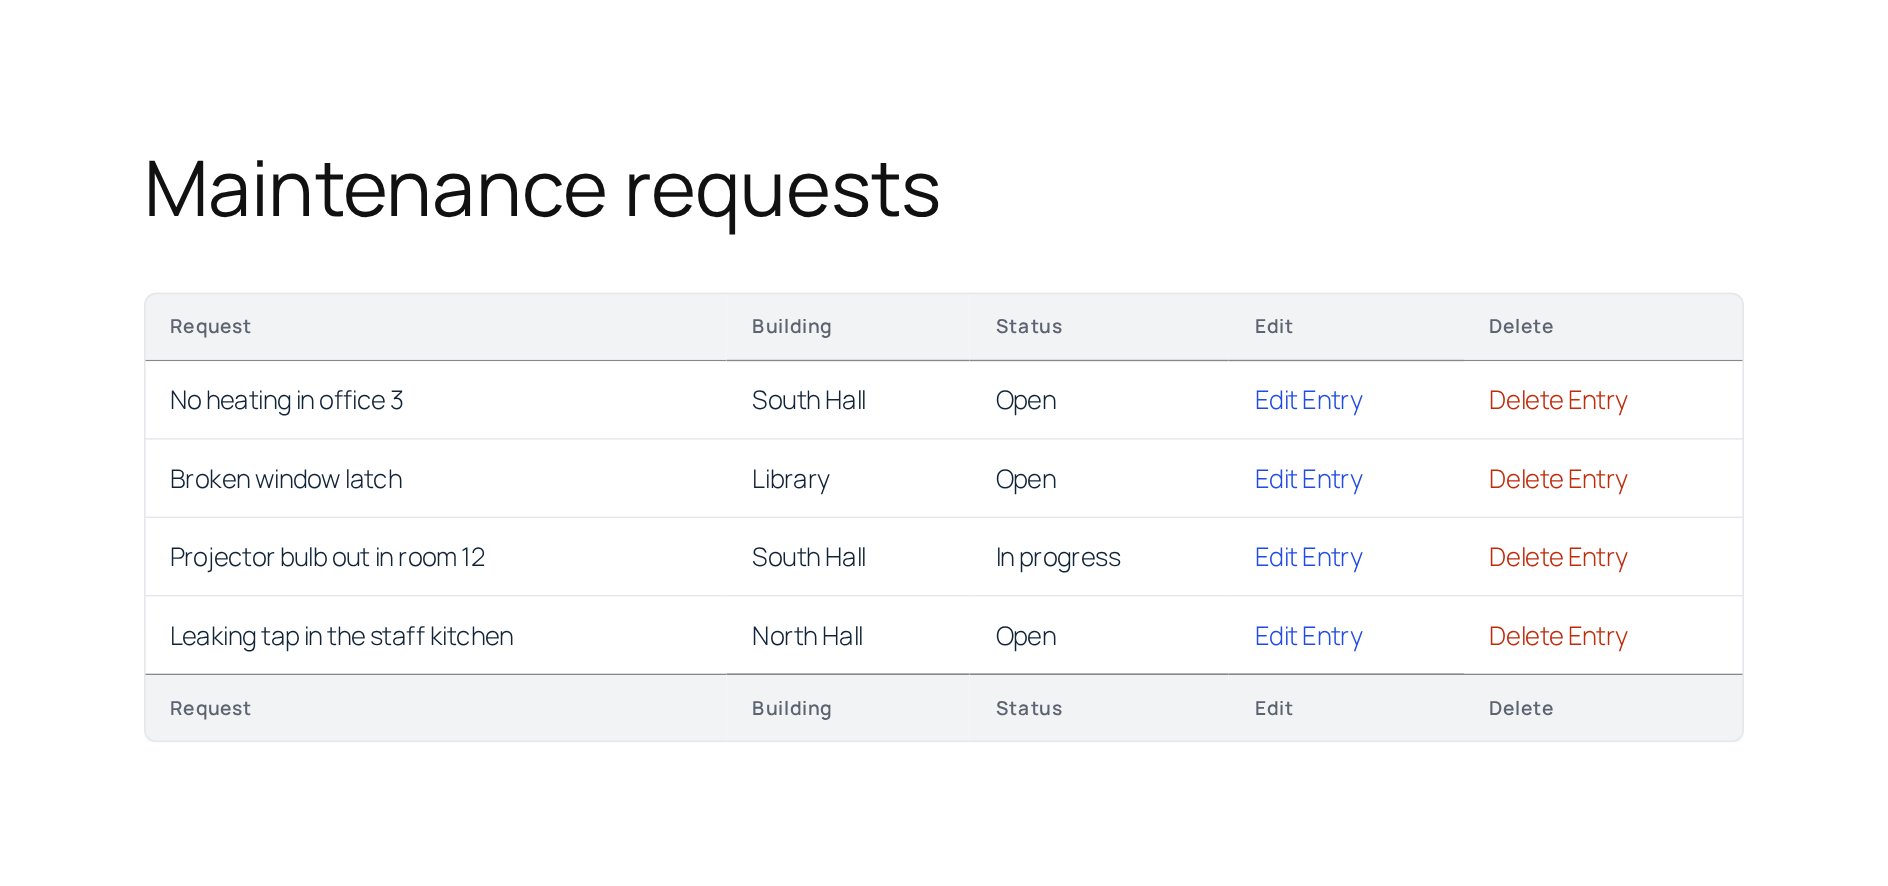Click Edit Entry for No heating in office 3

pos(1308,400)
